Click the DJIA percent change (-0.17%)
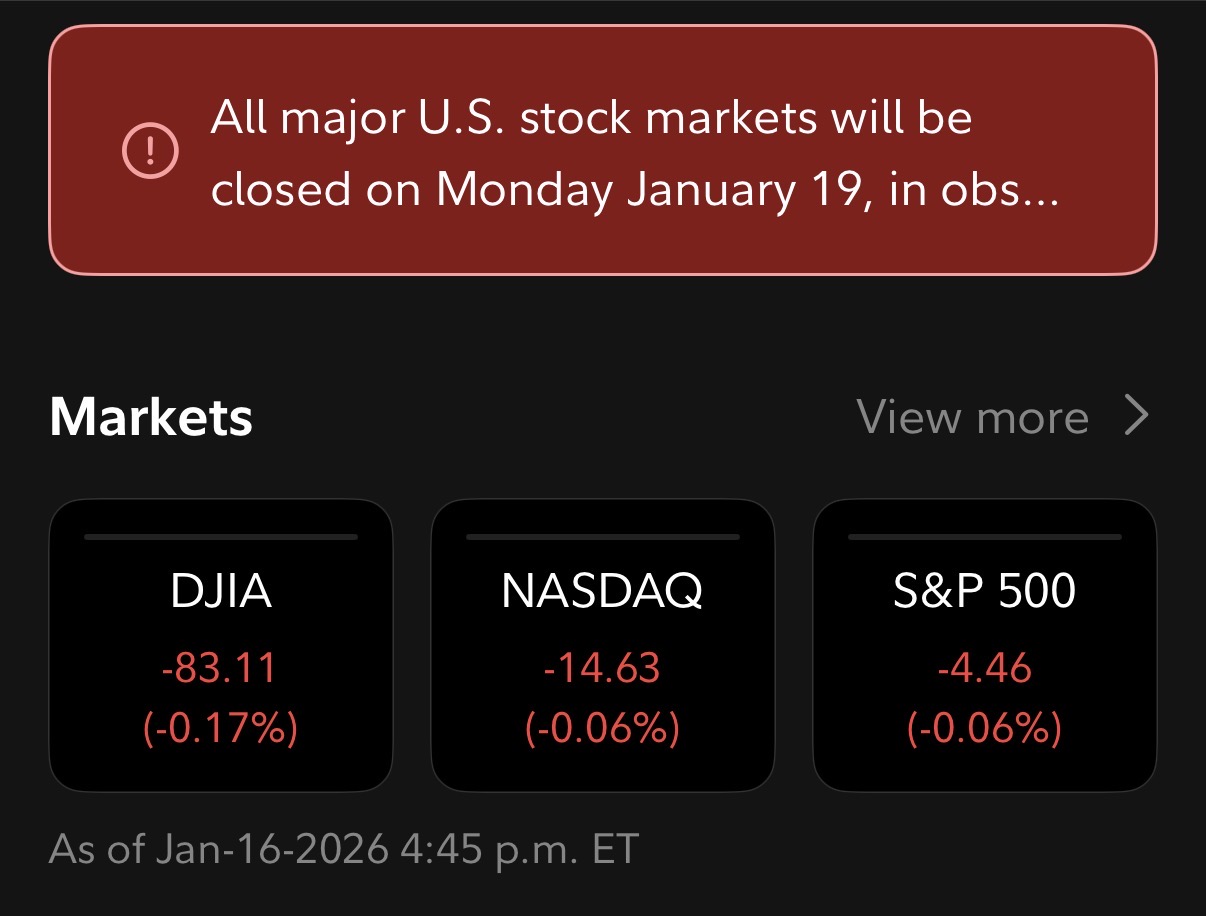The width and height of the screenshot is (1206, 916). pos(221,729)
